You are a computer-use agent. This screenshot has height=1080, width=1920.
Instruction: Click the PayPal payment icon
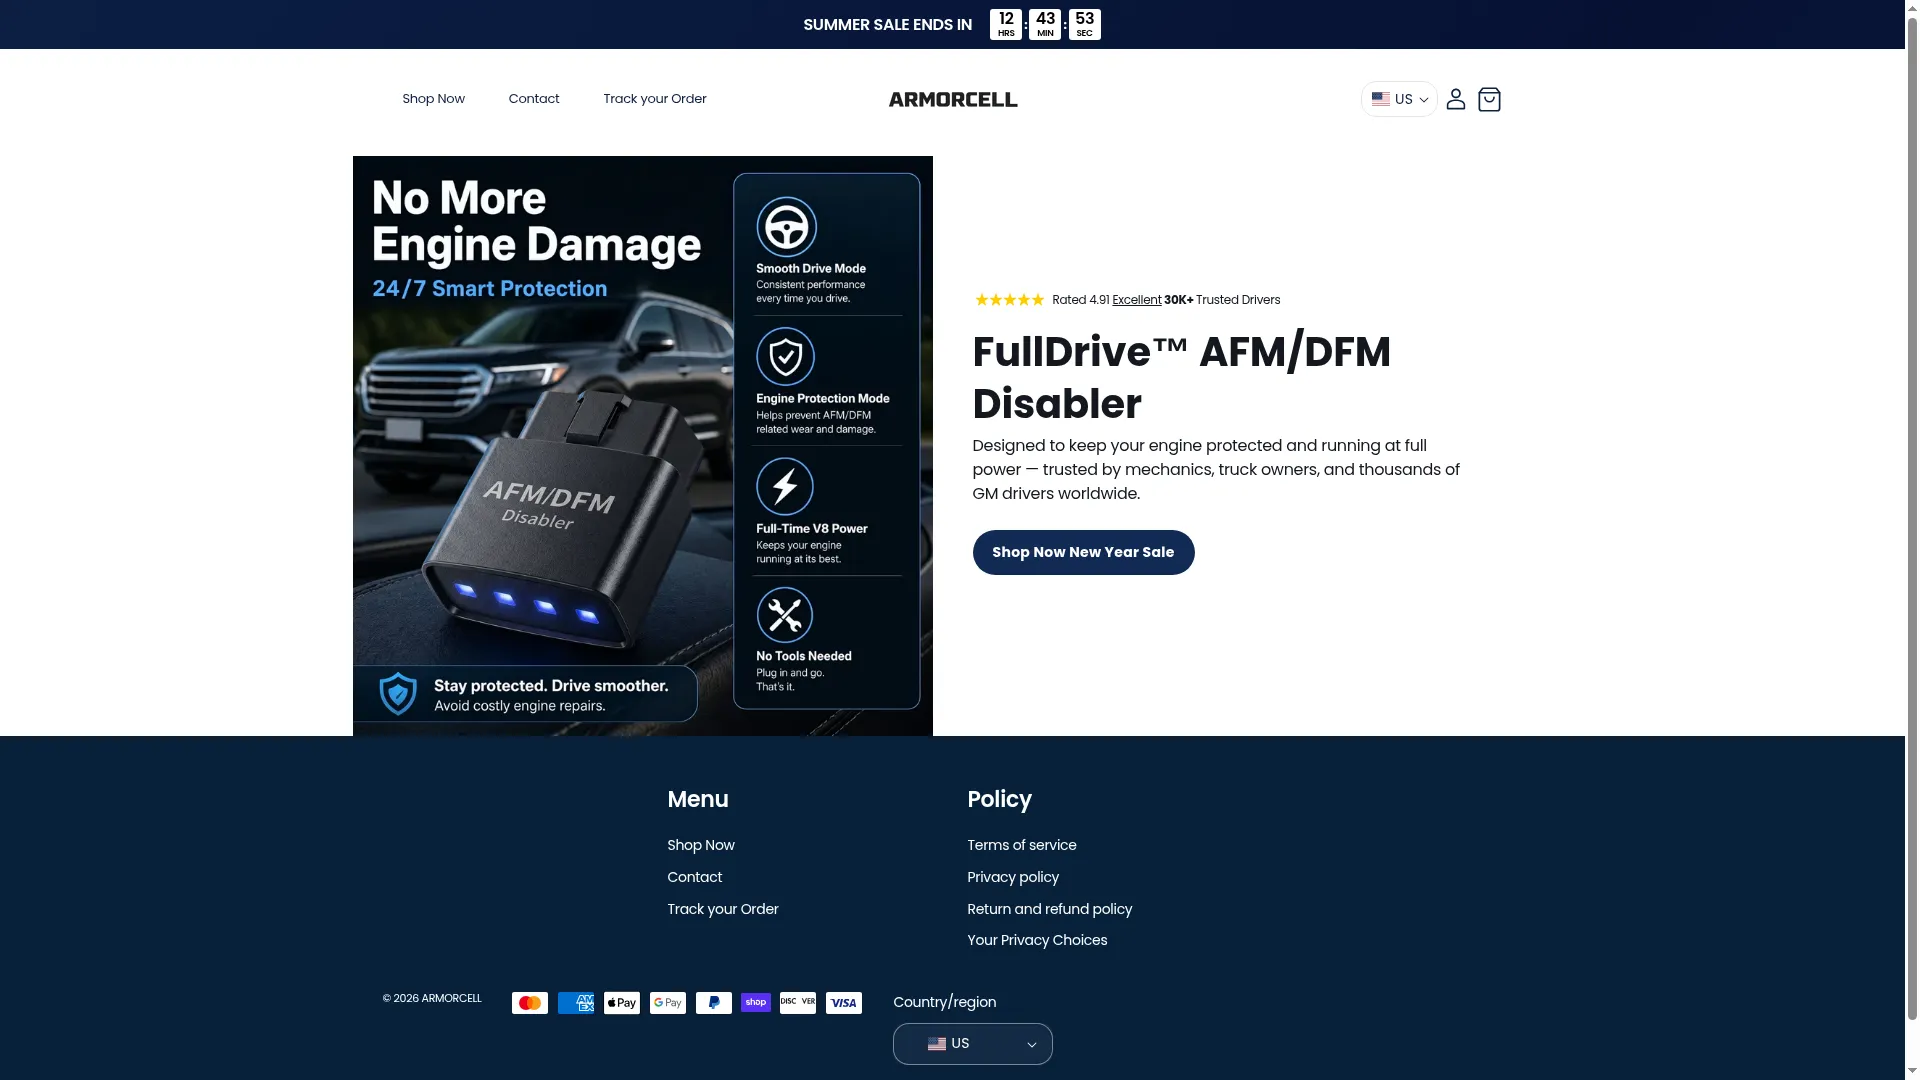pos(714,1003)
